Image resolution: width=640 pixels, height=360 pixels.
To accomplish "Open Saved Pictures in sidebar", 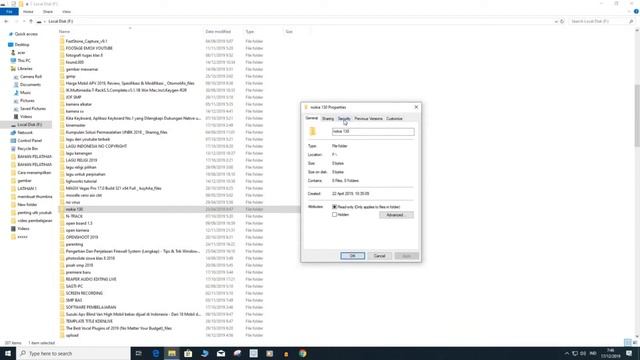I will 33,109.
